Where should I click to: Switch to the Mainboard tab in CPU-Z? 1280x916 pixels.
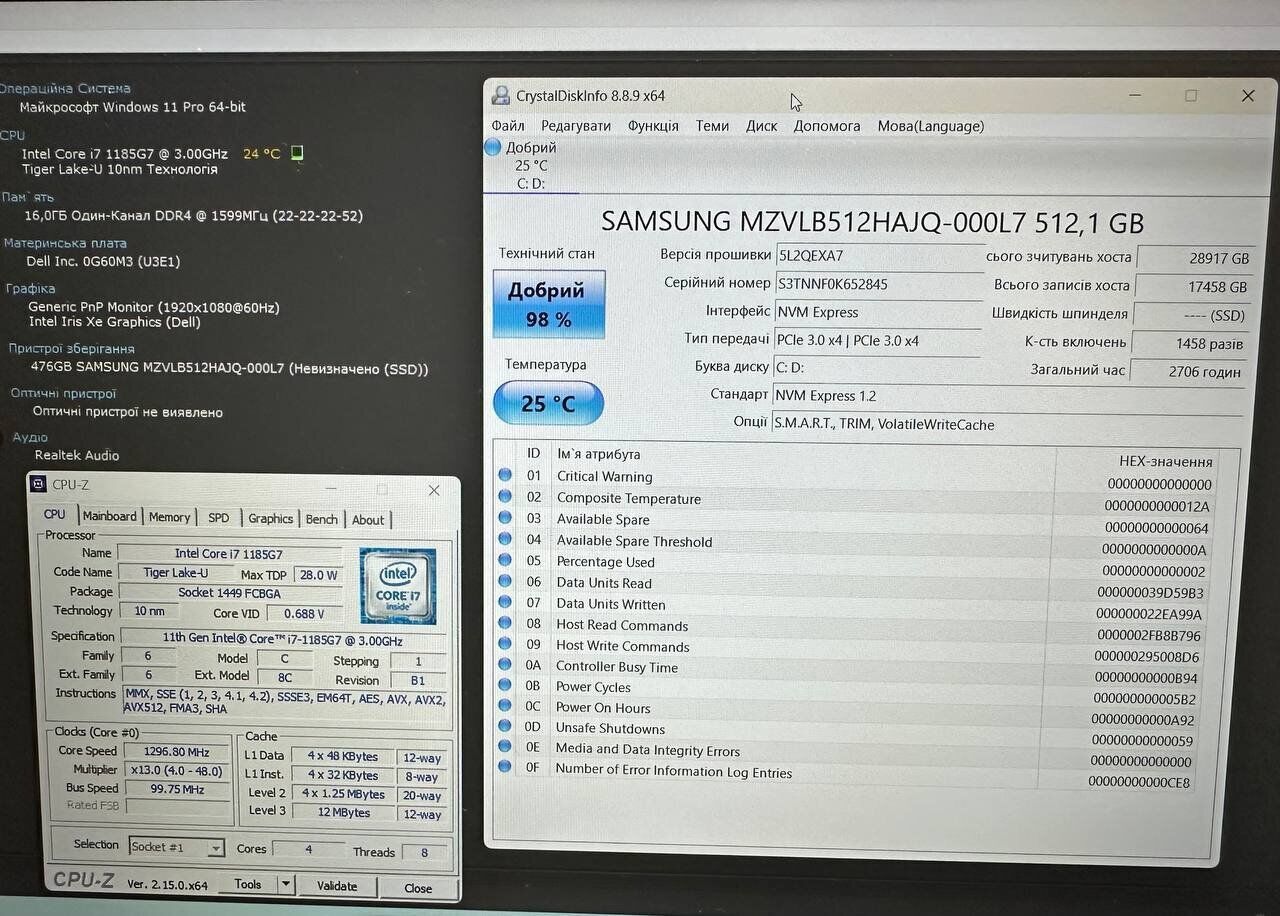coord(109,517)
